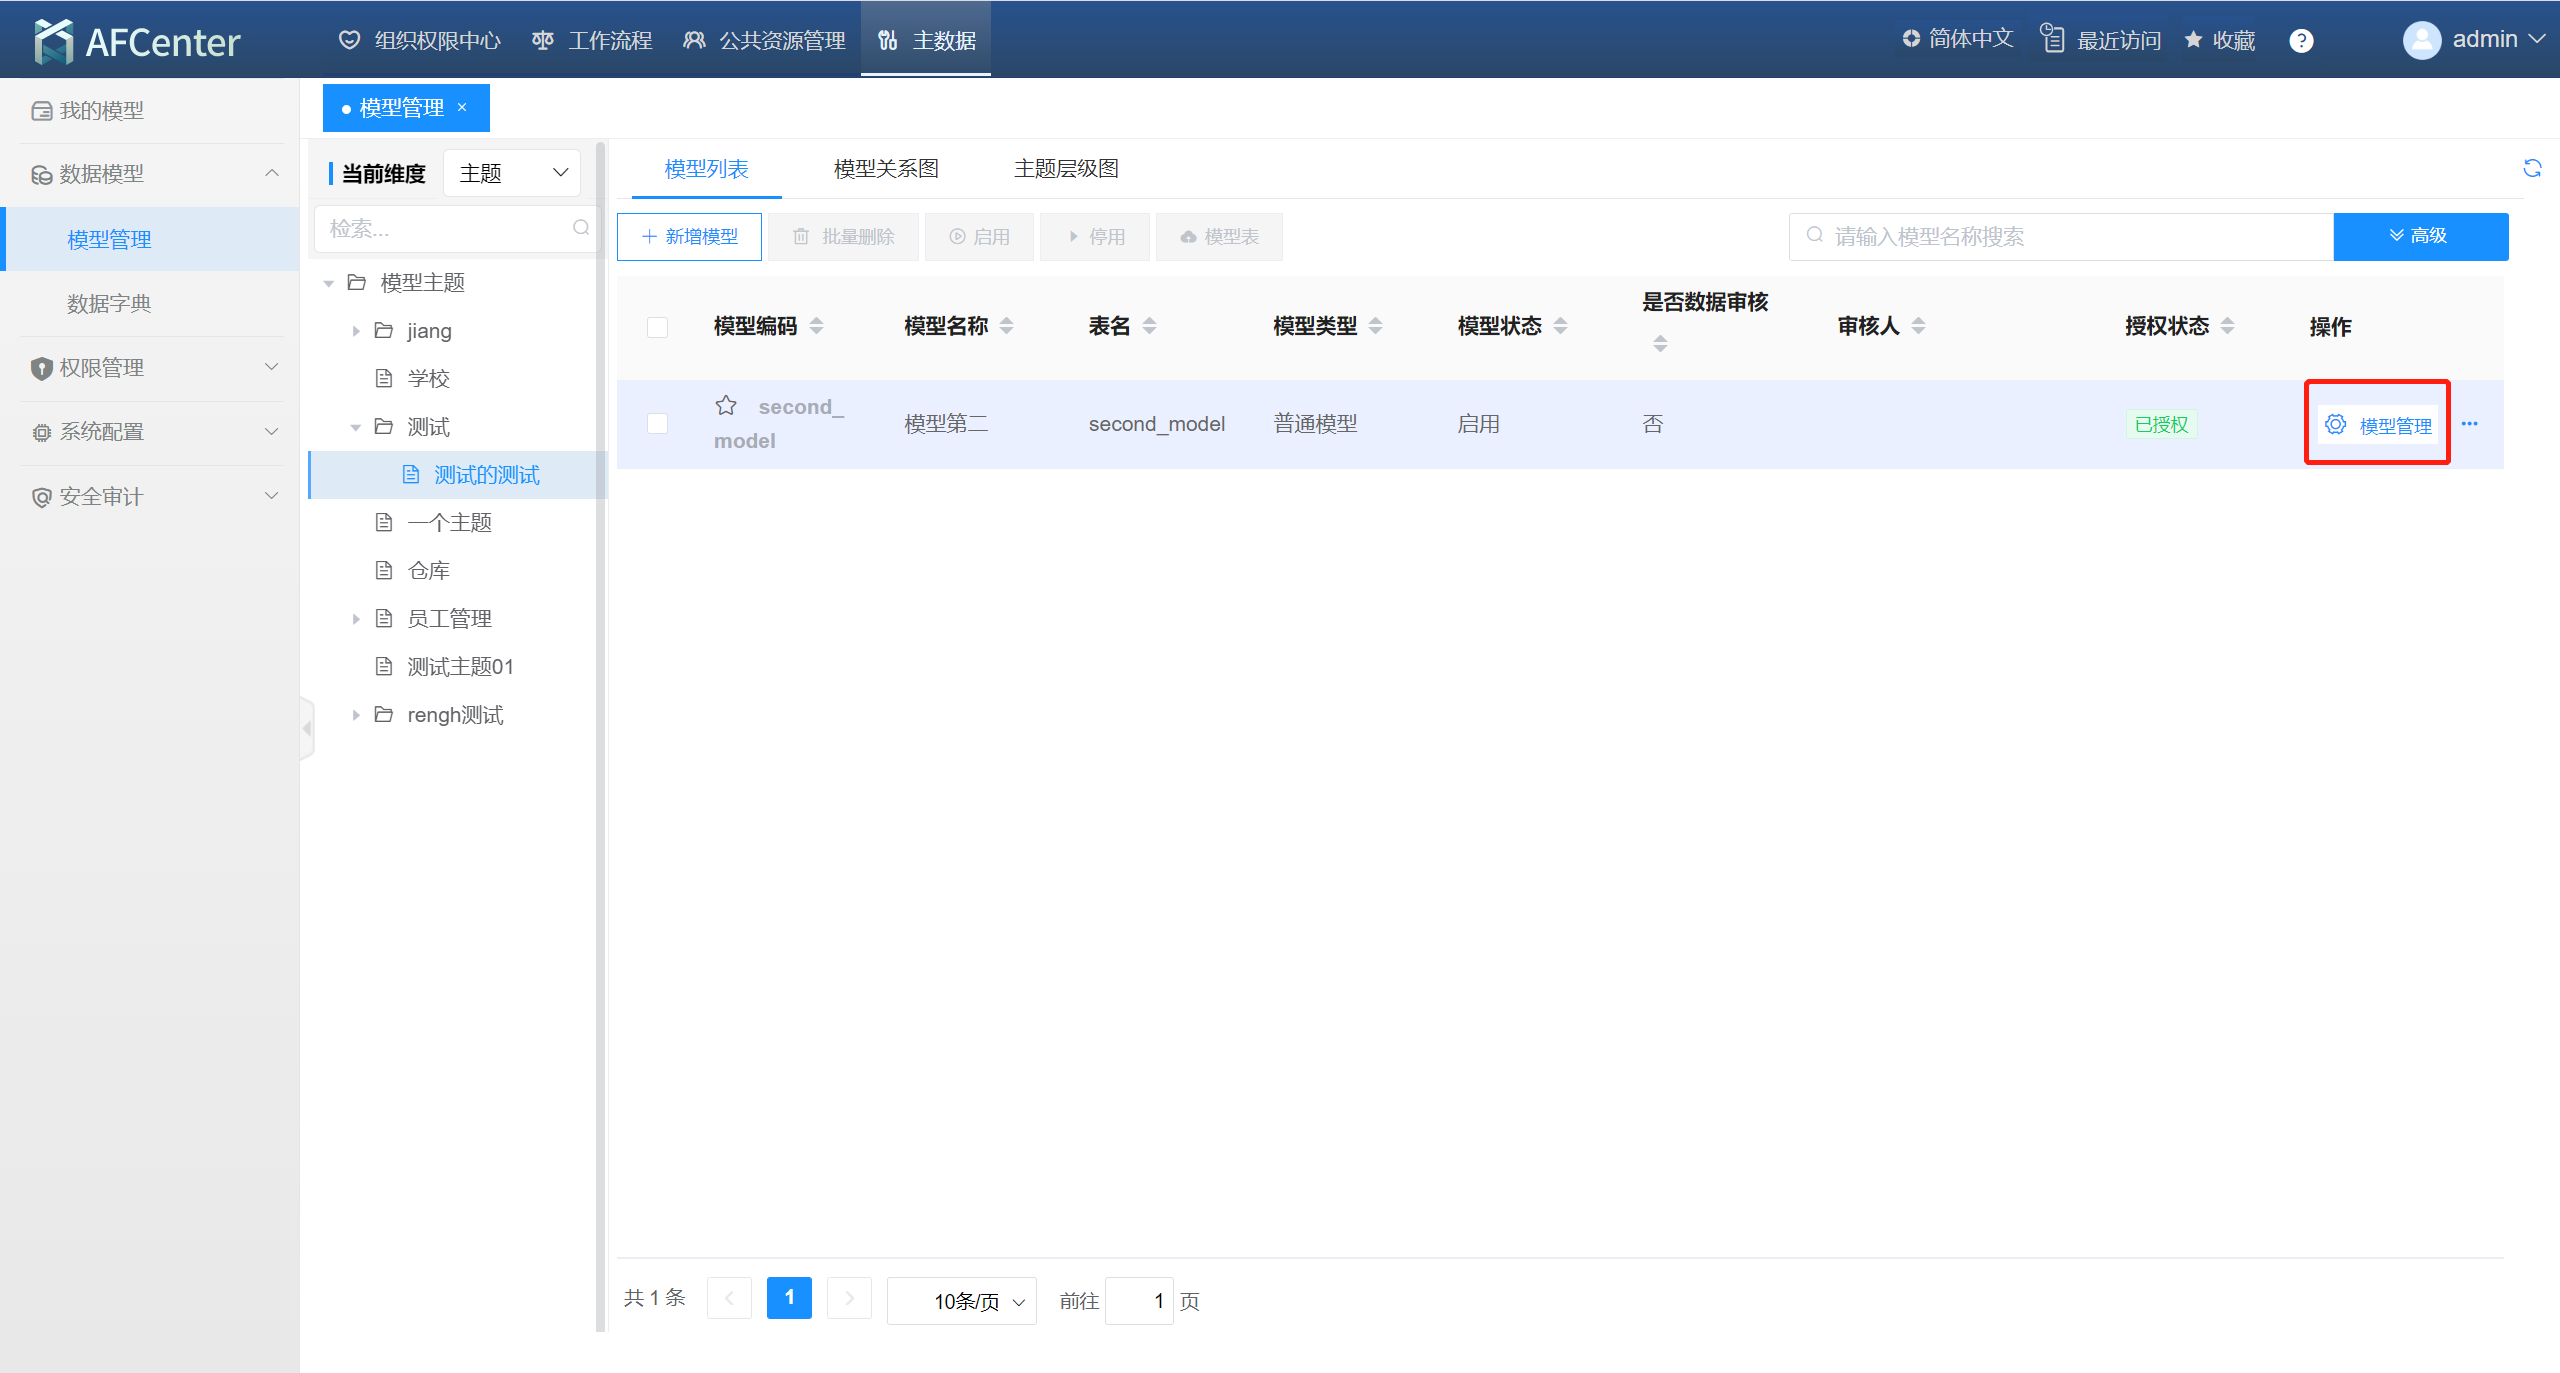
Task: Click the admin user avatar
Action: [x=2421, y=40]
